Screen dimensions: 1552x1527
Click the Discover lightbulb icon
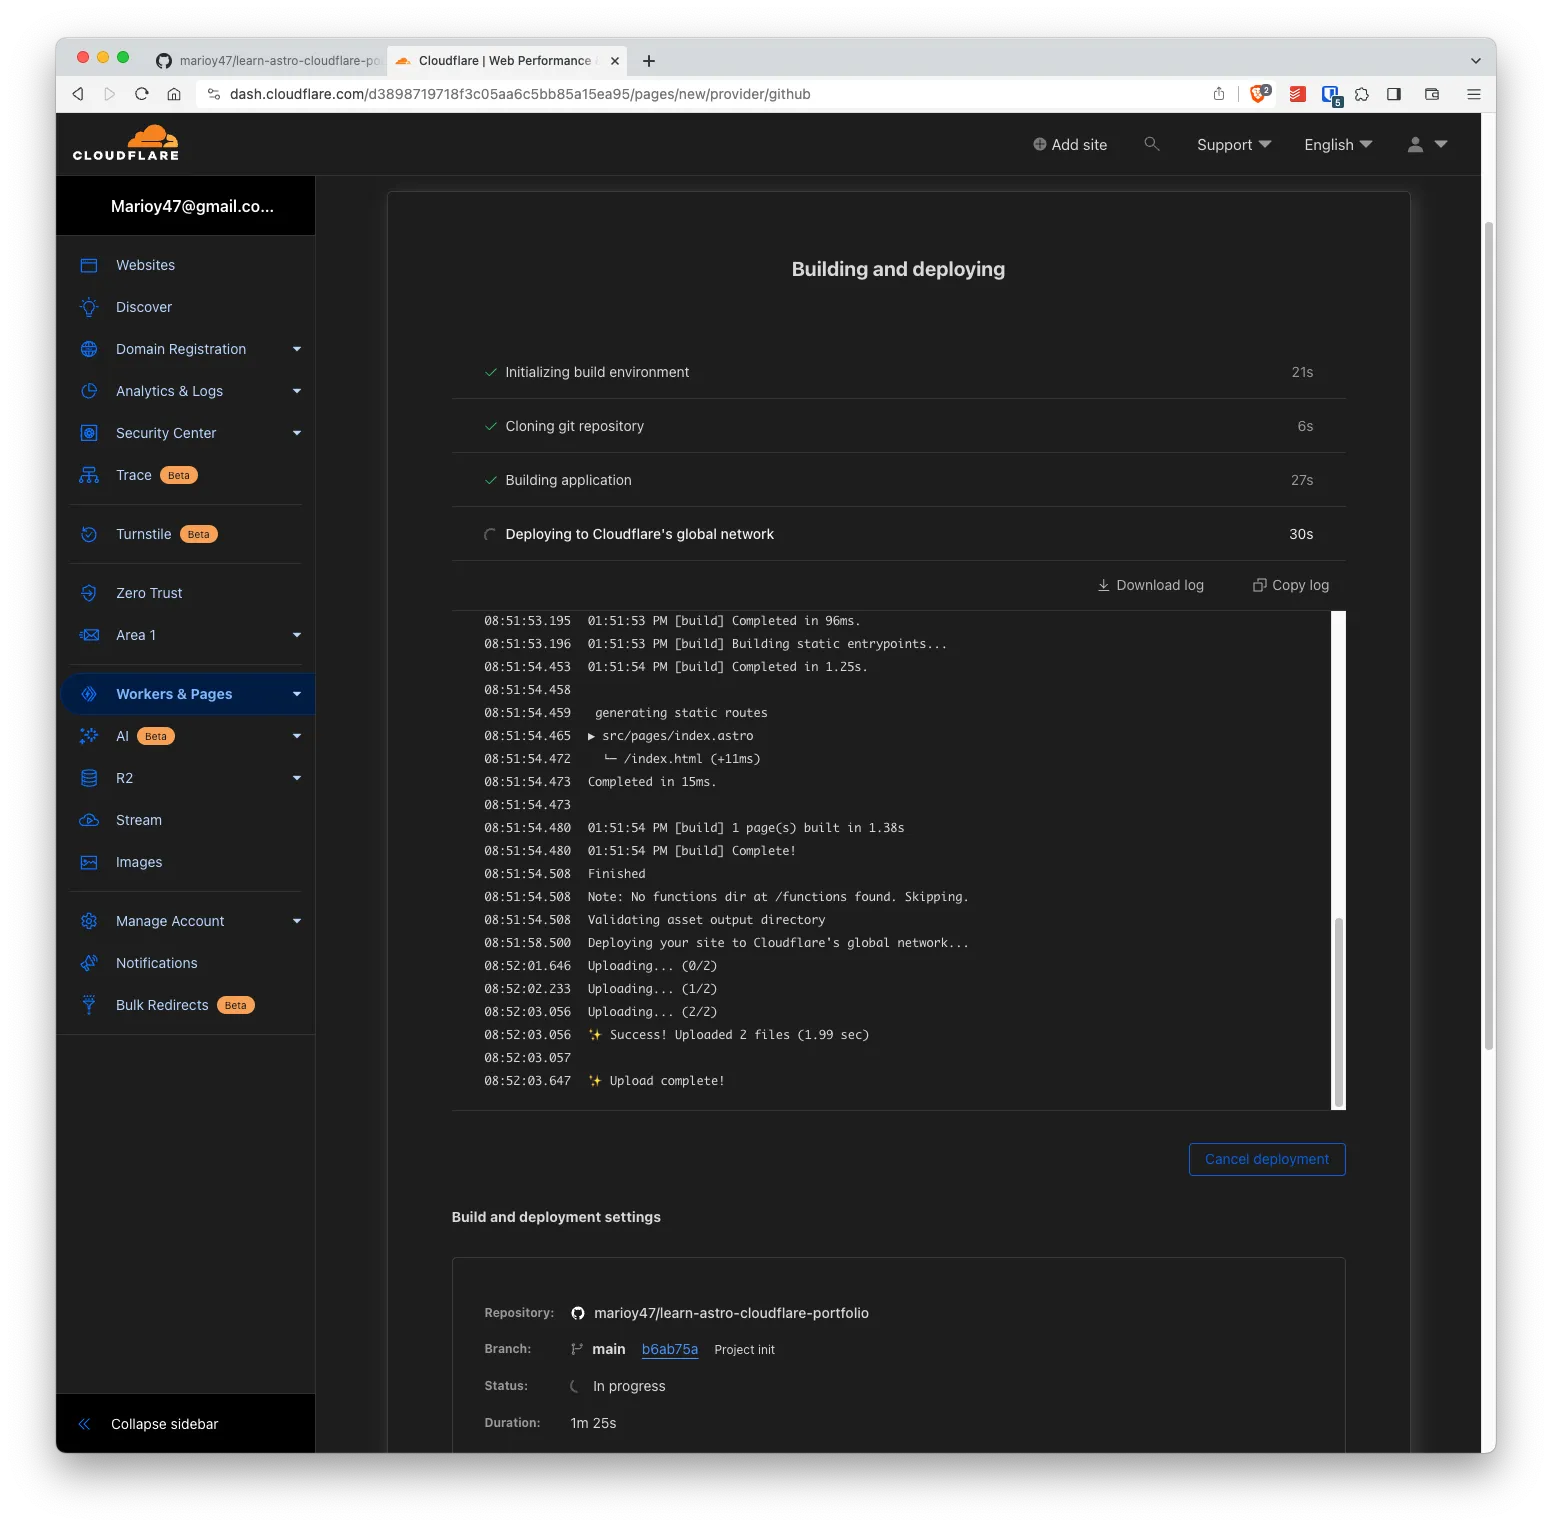89,307
